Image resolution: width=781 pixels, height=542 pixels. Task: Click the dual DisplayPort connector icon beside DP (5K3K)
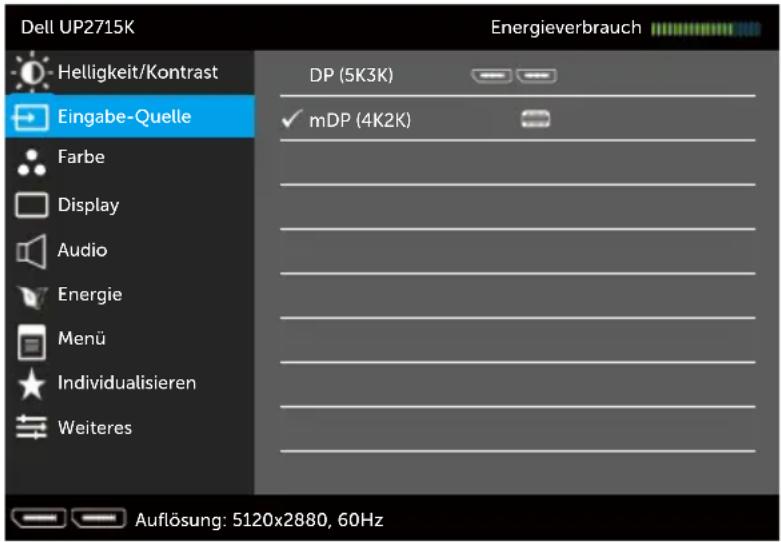coord(514,76)
